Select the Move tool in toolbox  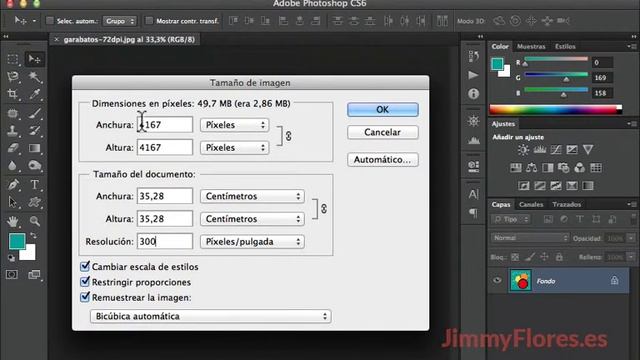click(x=34, y=59)
